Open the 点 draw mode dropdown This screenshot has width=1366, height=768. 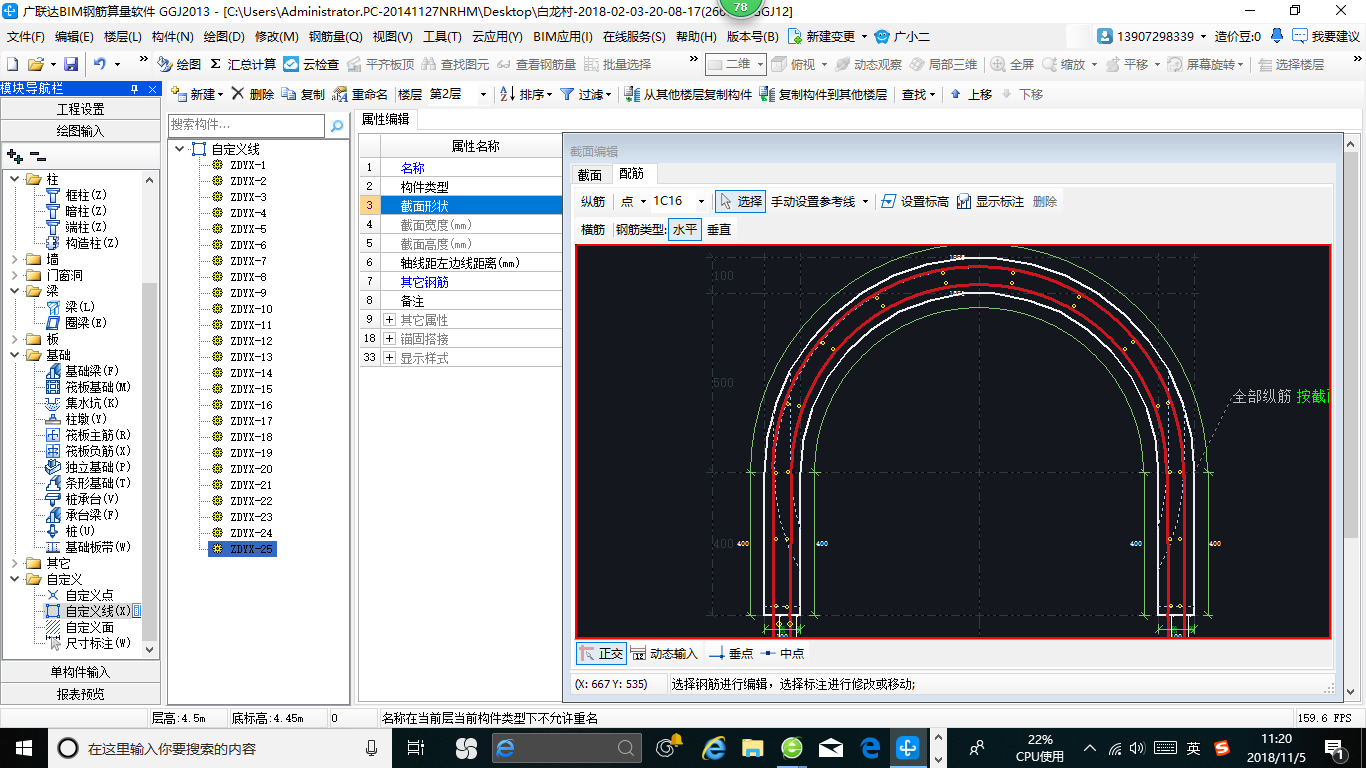pos(643,201)
